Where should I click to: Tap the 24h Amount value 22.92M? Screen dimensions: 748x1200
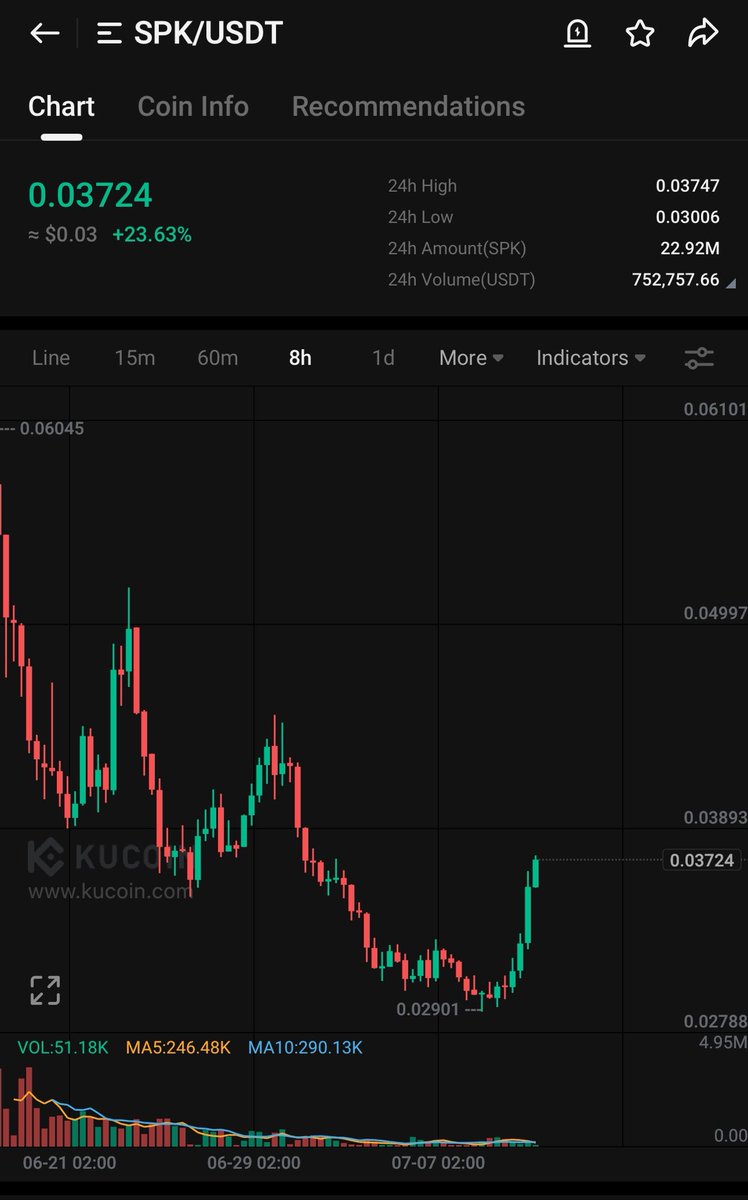point(690,248)
